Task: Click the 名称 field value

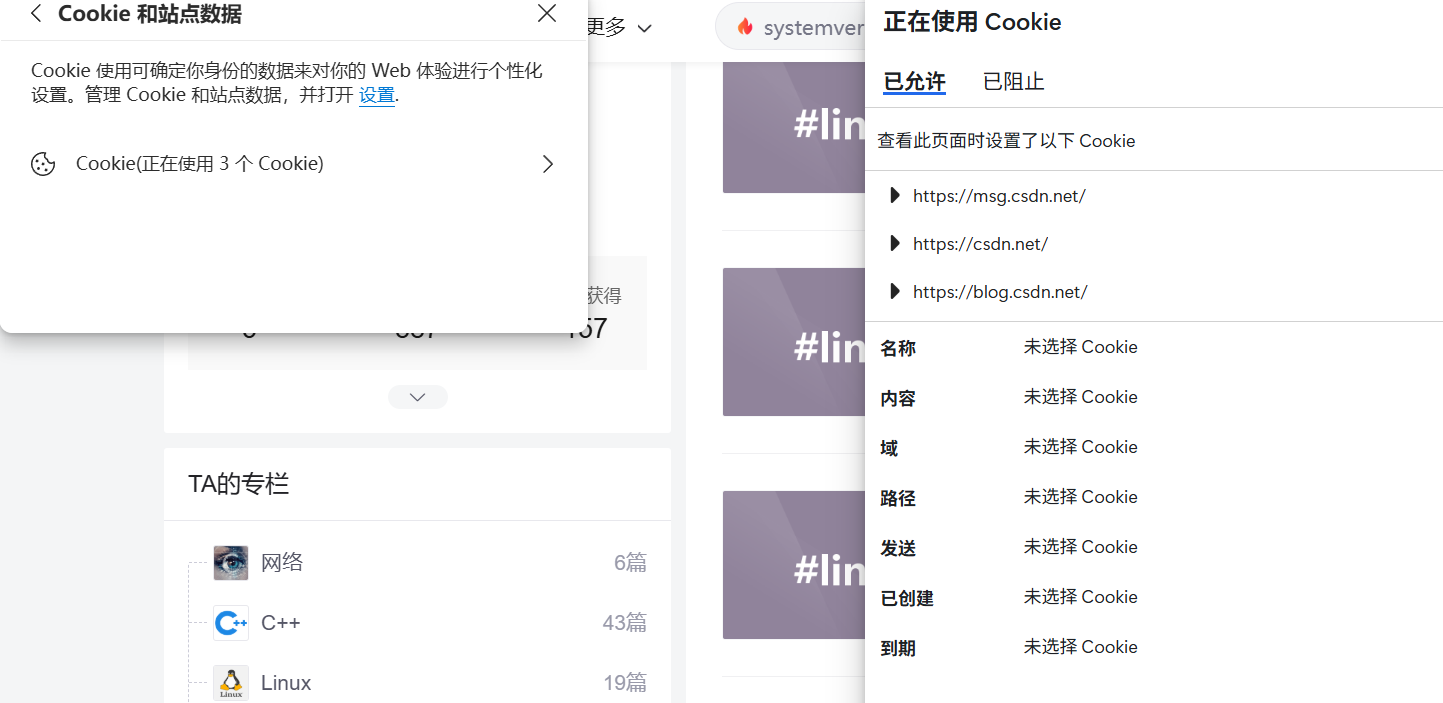Action: pos(1080,347)
